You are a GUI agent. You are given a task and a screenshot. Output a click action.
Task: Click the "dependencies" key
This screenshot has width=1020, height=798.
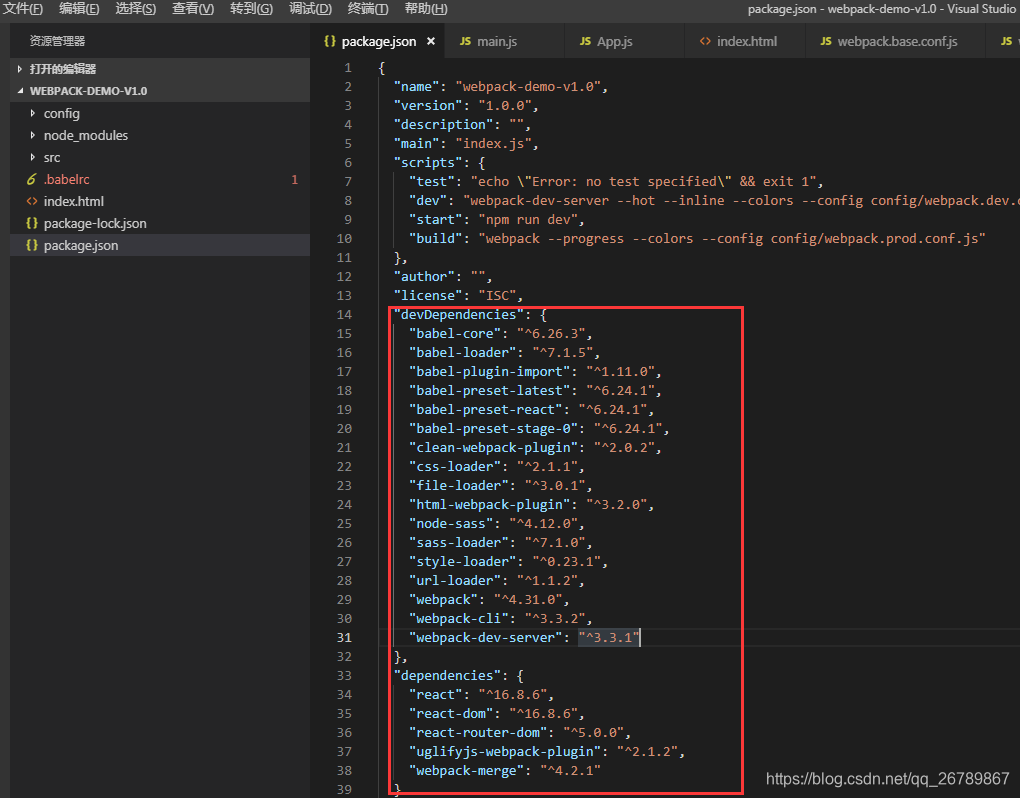[x=447, y=676]
